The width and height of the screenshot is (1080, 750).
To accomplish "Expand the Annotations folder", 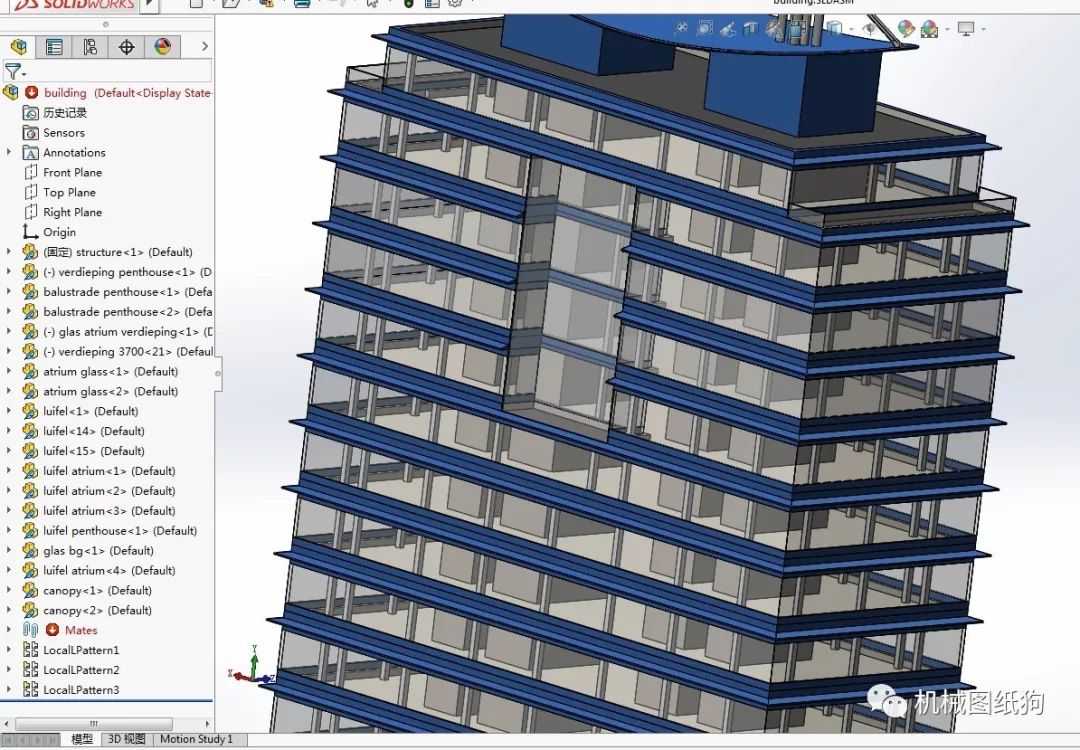I will (x=8, y=152).
